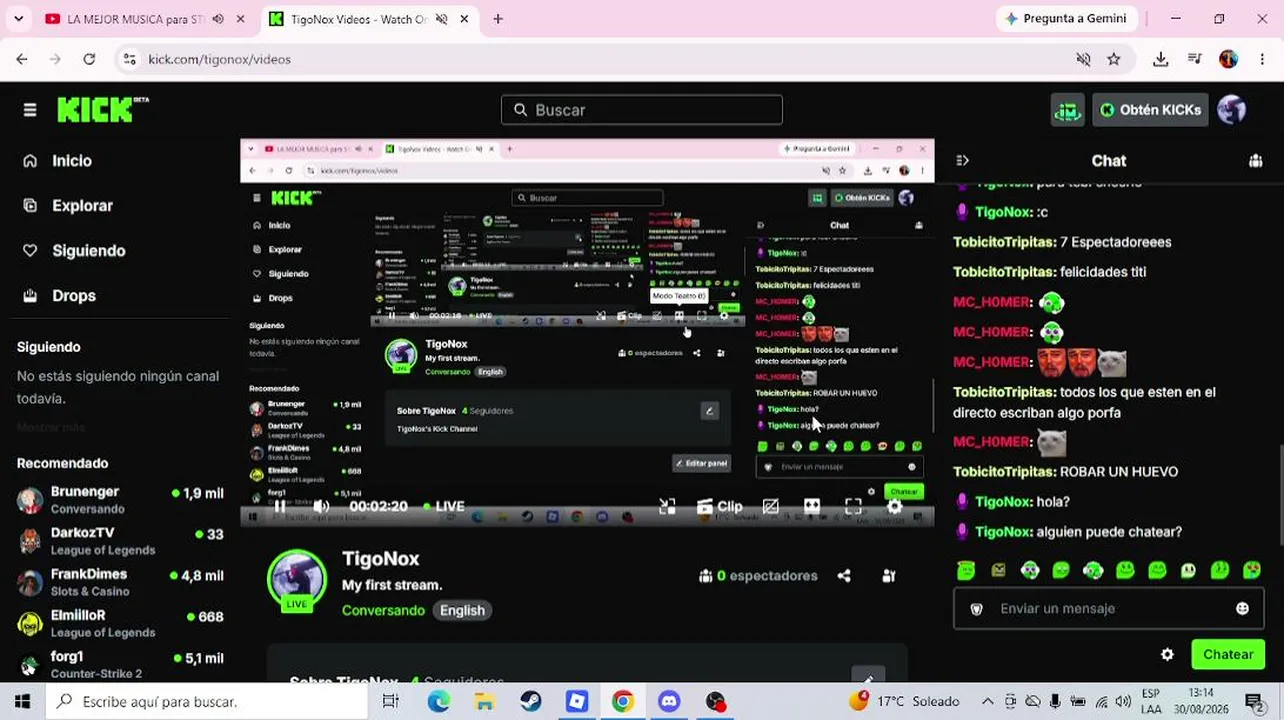Mute the TigoNox Videos tab audio
This screenshot has height=720, width=1284.
pyautogui.click(x=442, y=19)
